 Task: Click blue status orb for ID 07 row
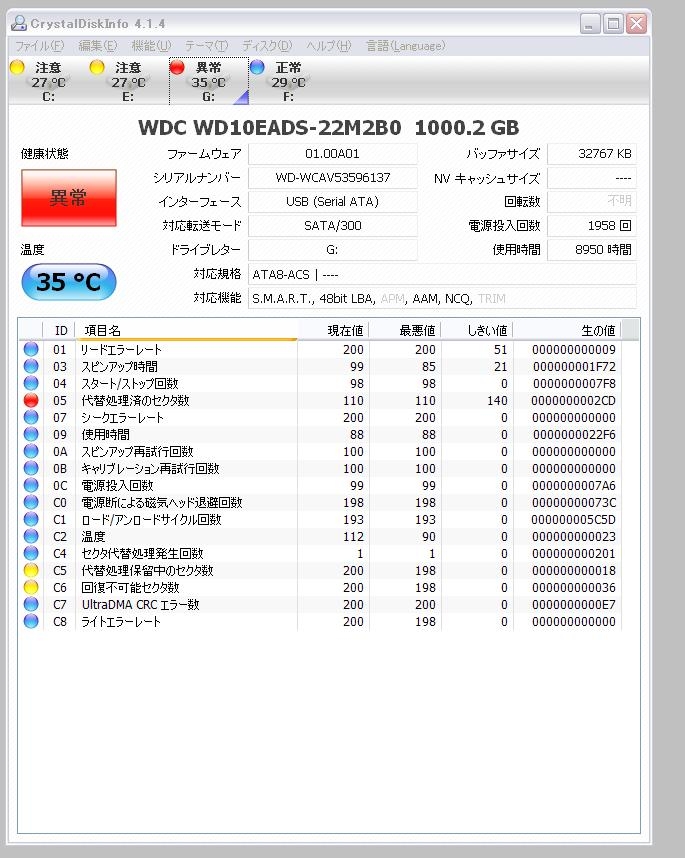point(31,417)
